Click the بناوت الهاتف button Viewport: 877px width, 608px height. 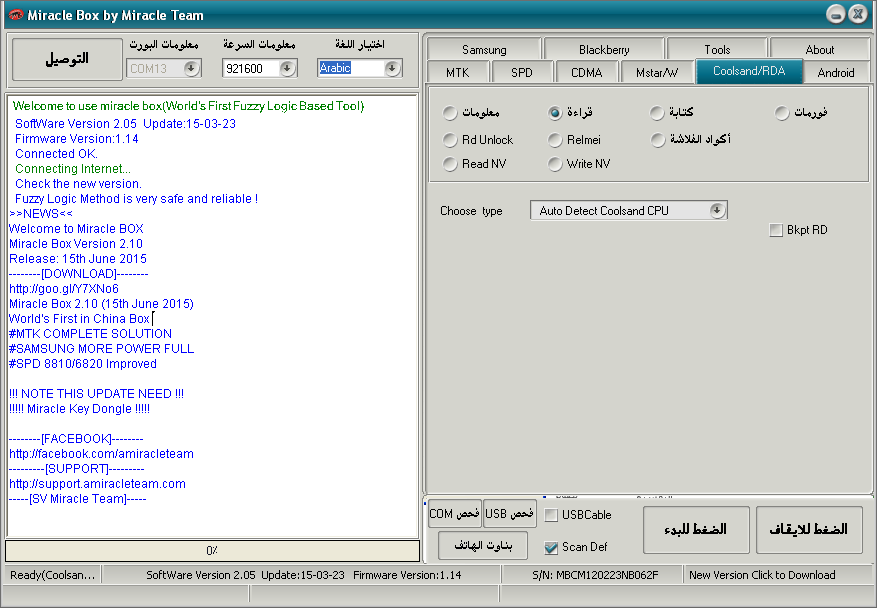pos(483,545)
